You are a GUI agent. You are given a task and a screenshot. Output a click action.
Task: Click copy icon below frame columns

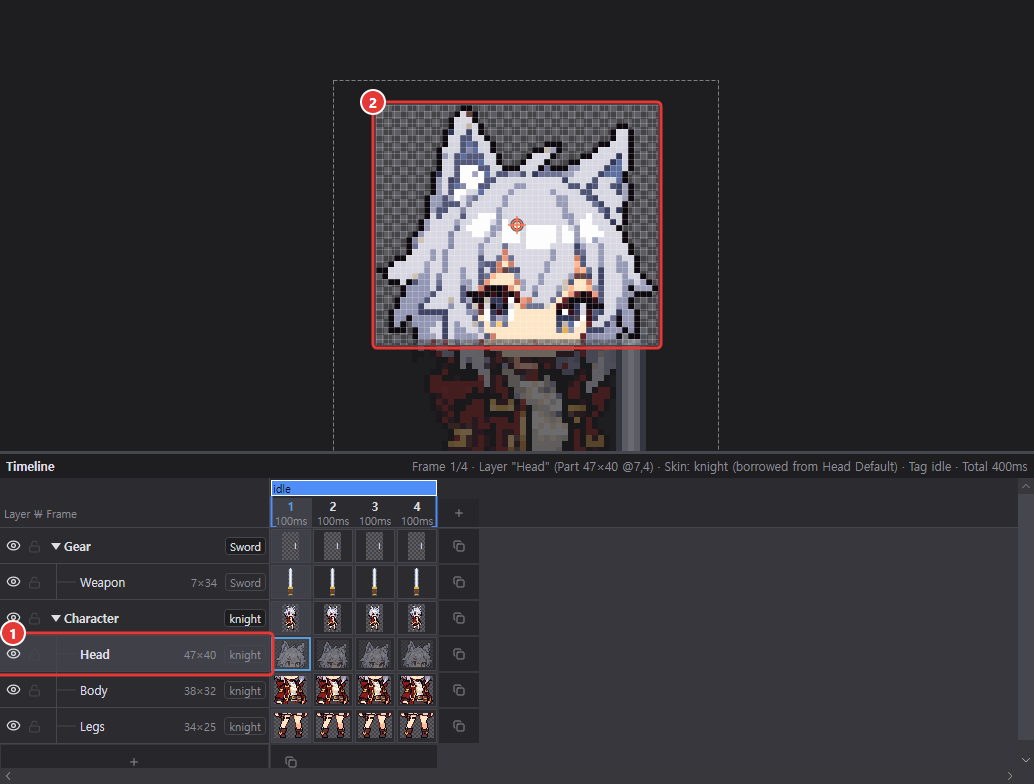[291, 762]
